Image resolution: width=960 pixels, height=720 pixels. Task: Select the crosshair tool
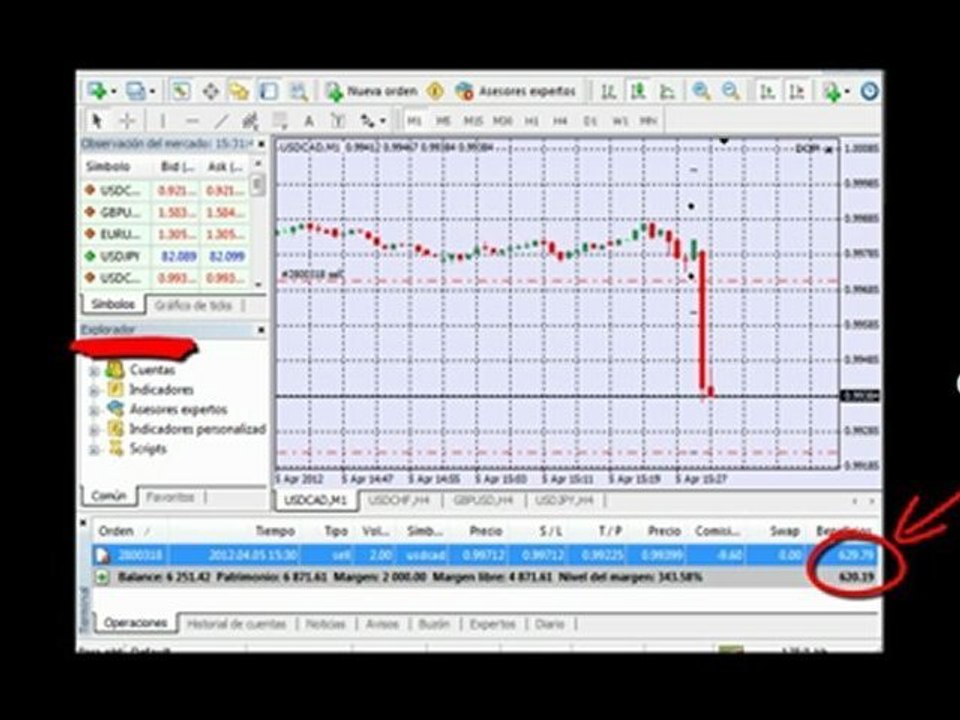click(x=127, y=121)
